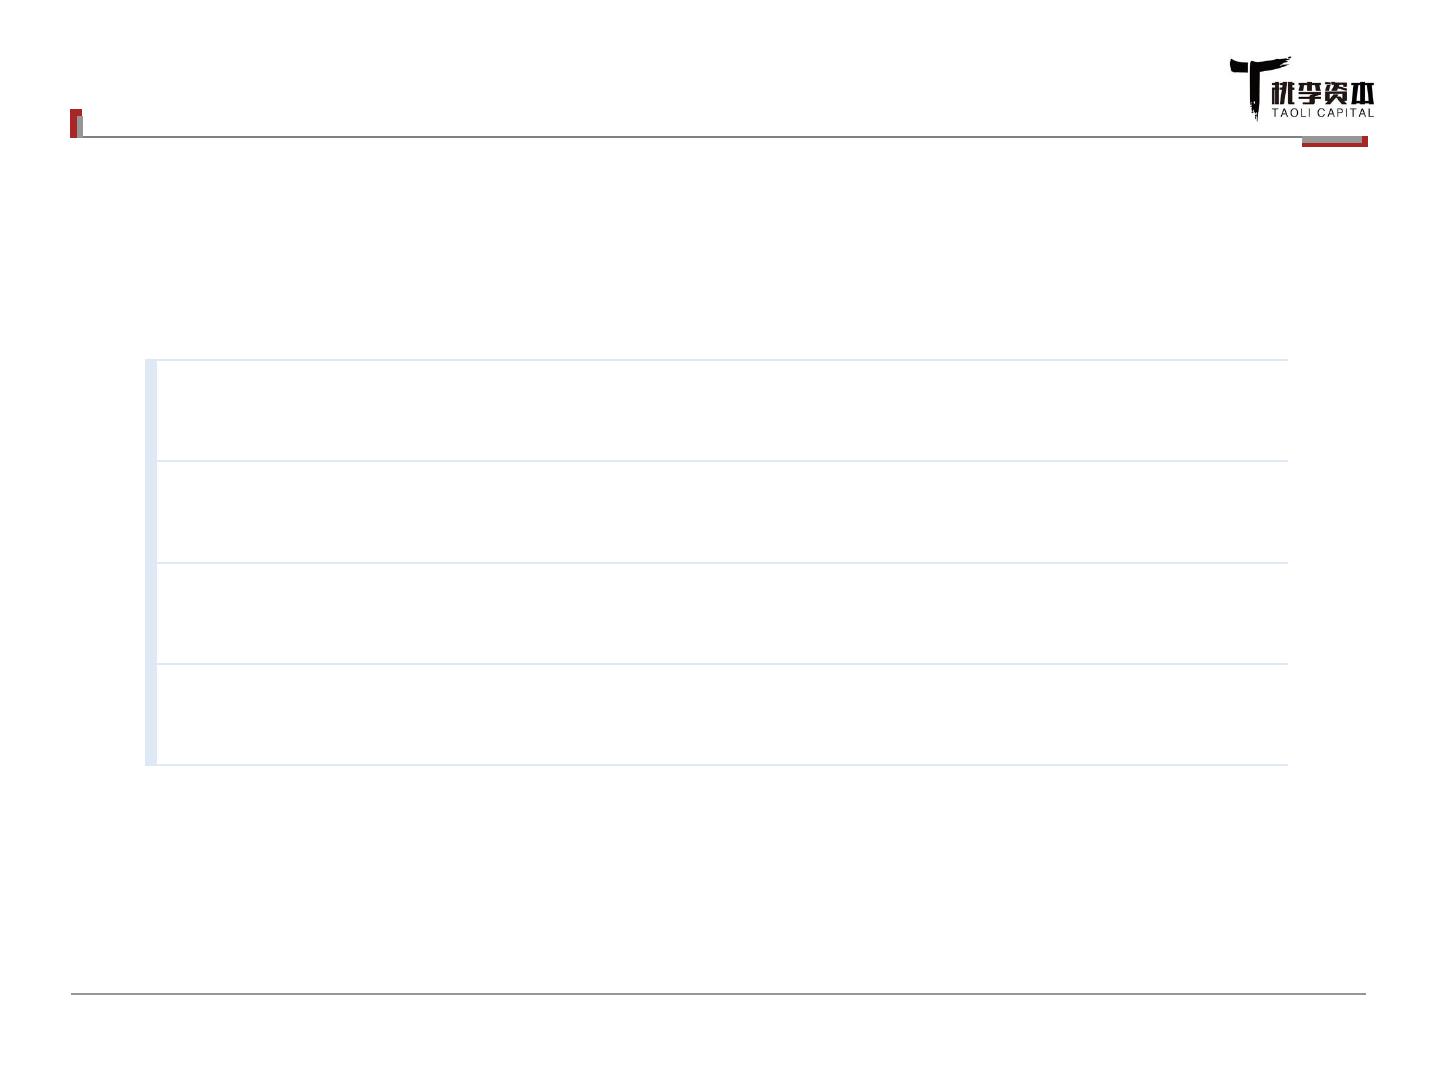
Task: Click the light blue vertical table sidebar
Action: click(151, 562)
